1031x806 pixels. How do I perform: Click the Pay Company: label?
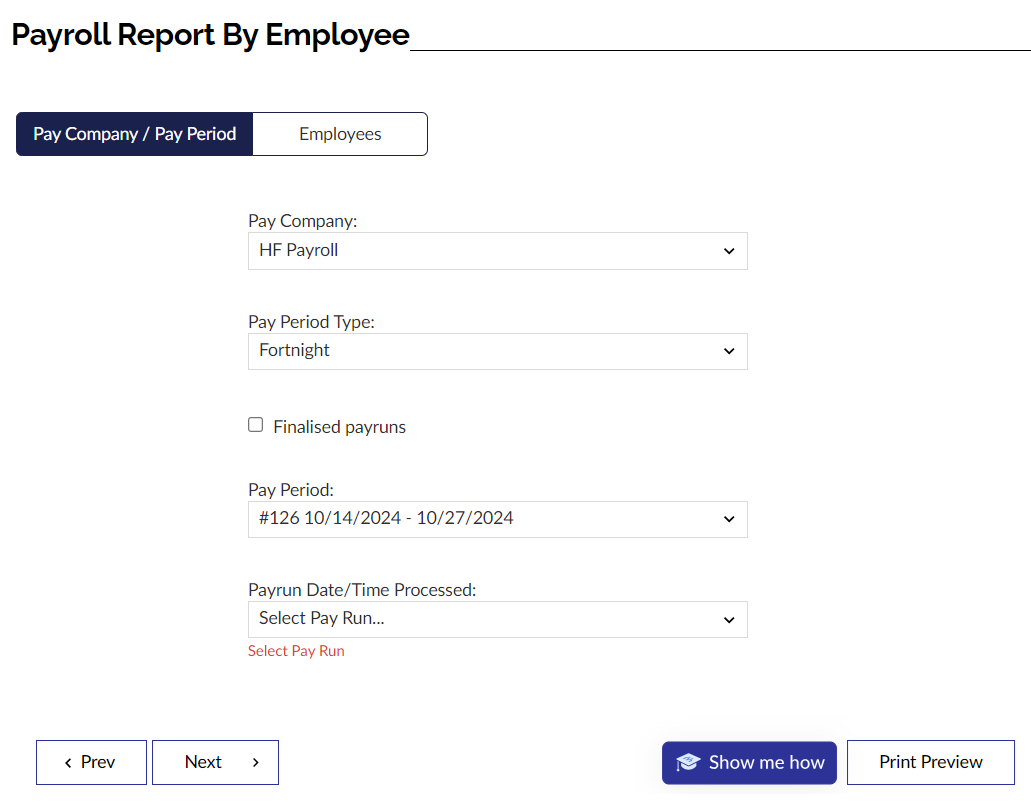coord(302,221)
